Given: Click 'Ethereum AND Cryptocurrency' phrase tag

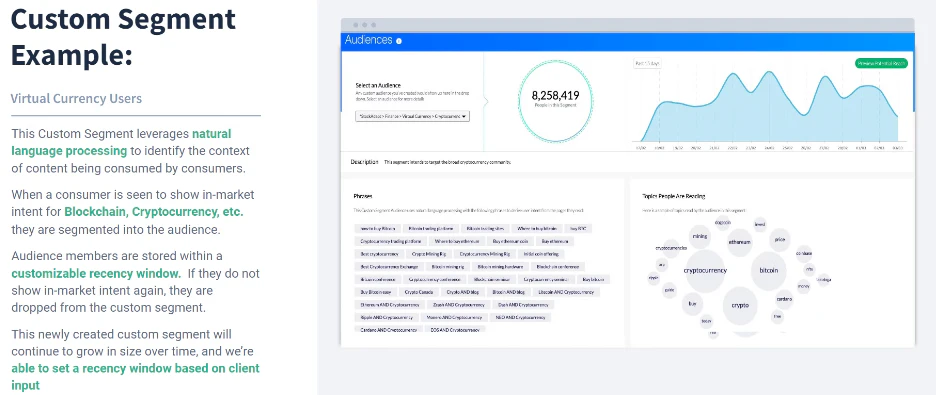Looking at the screenshot, I should [x=389, y=304].
